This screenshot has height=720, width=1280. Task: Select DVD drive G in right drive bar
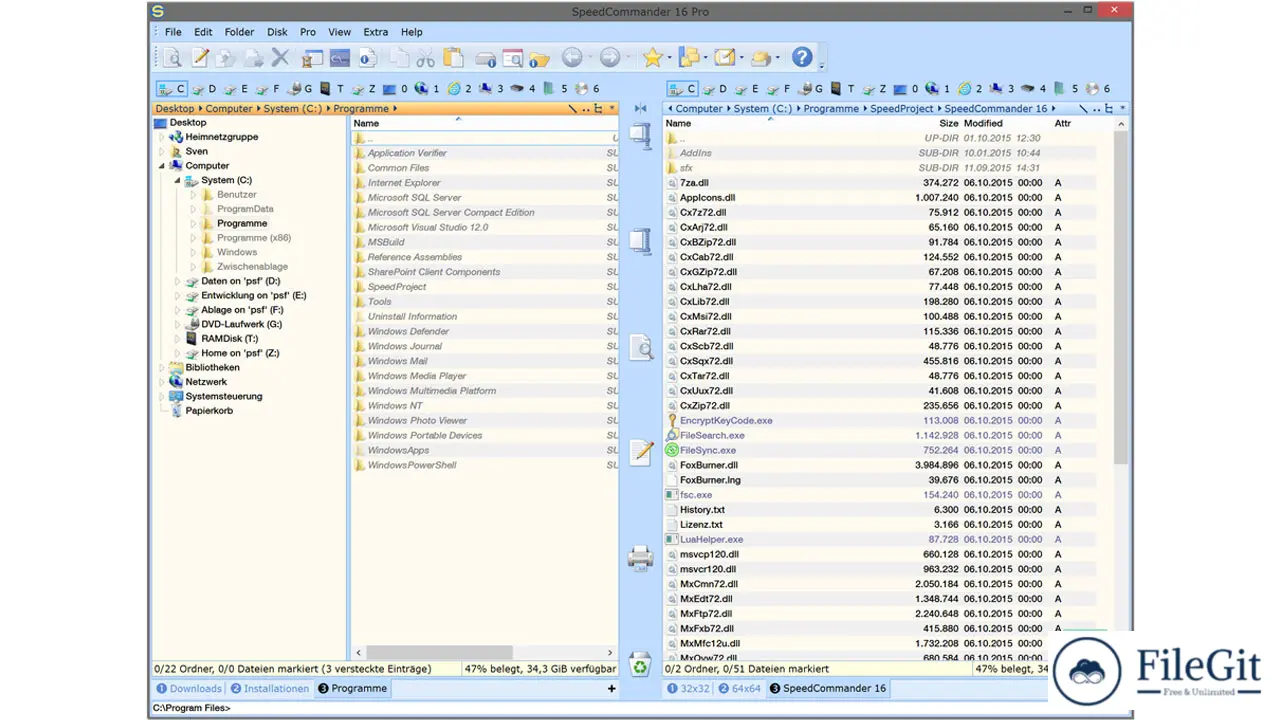(812, 89)
